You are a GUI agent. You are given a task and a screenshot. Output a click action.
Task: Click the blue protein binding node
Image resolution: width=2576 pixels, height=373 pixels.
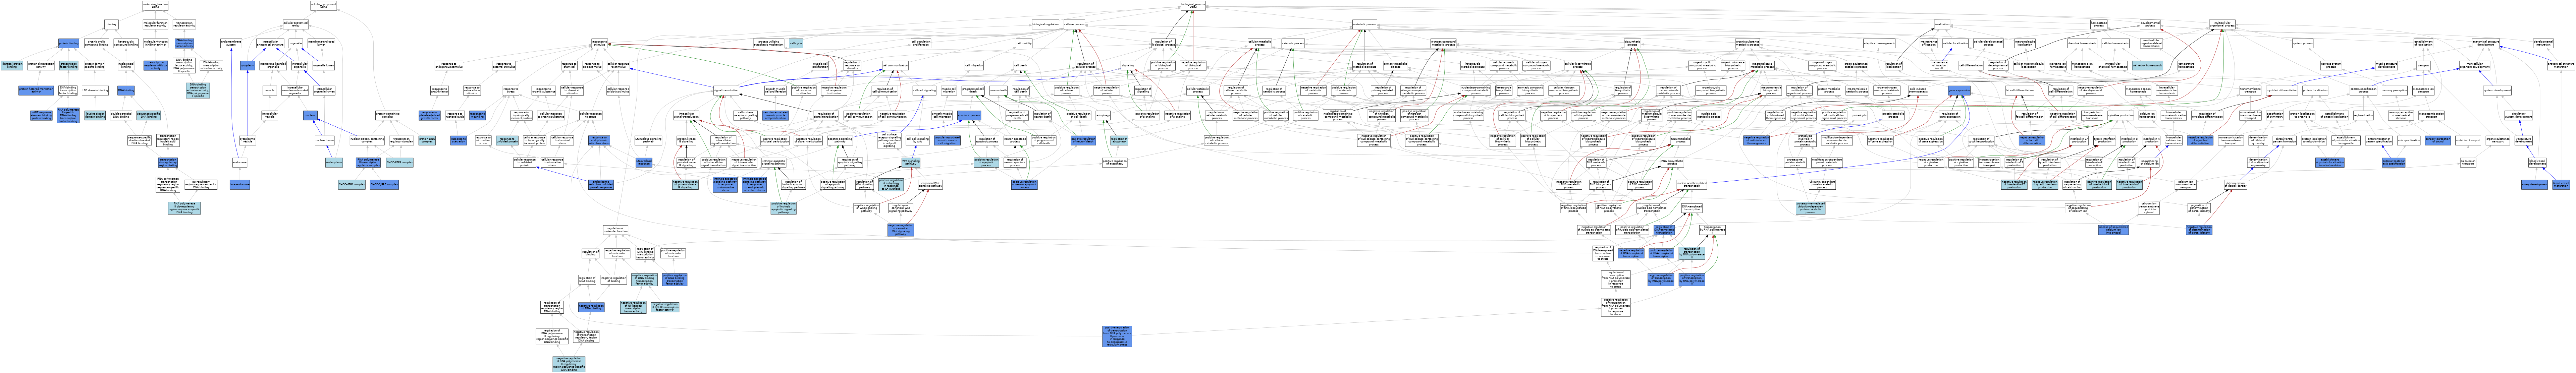point(69,43)
